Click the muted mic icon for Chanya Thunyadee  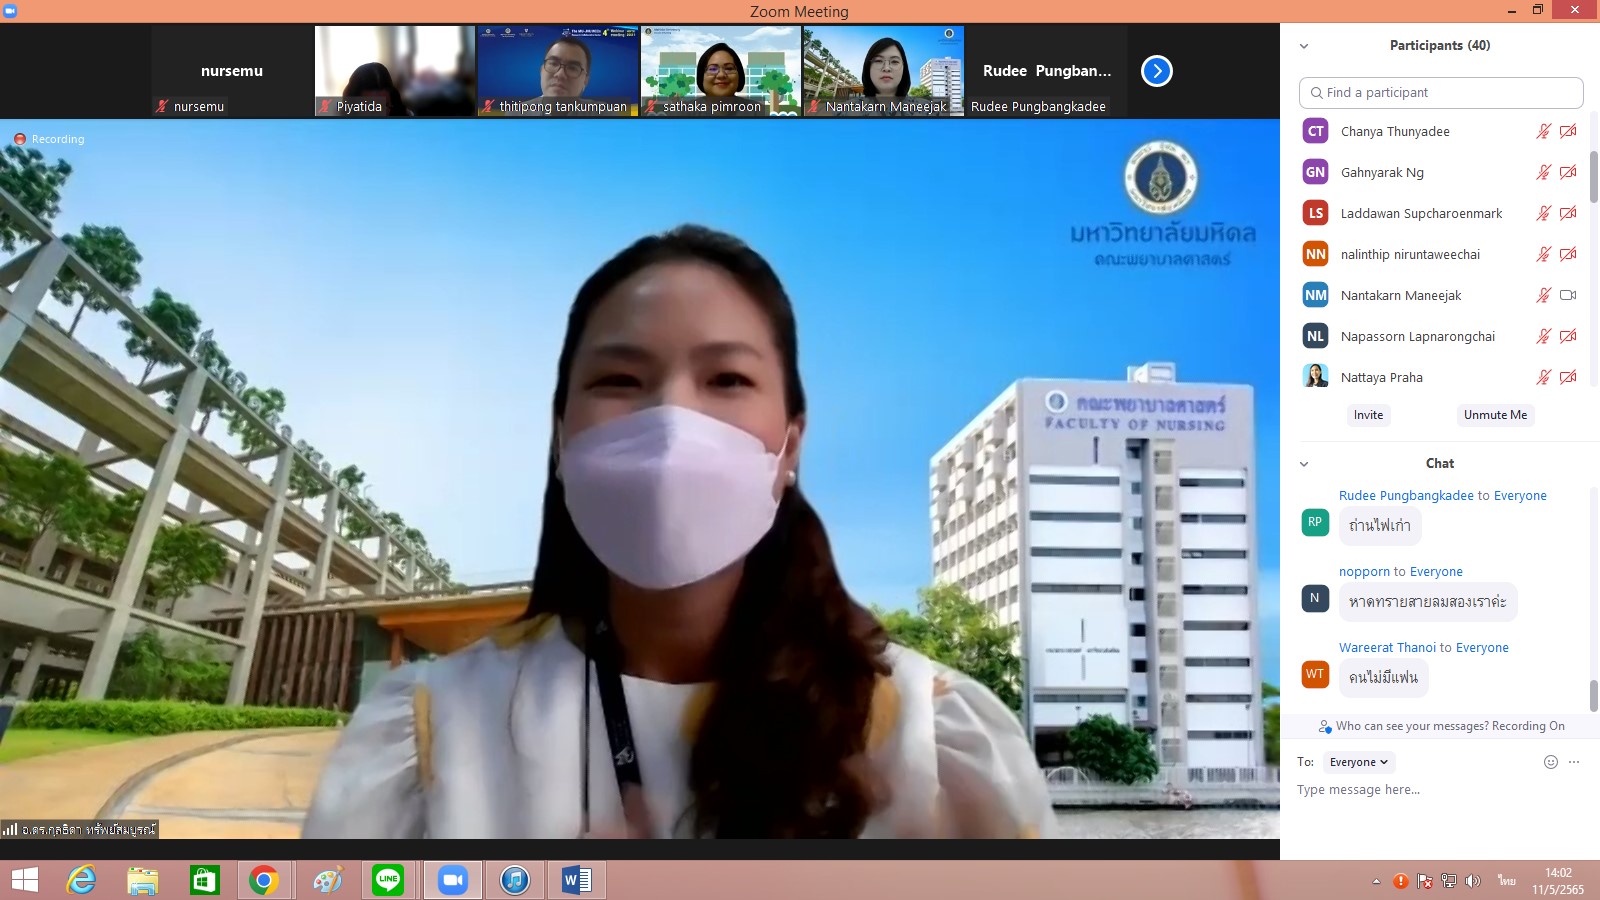(1544, 131)
